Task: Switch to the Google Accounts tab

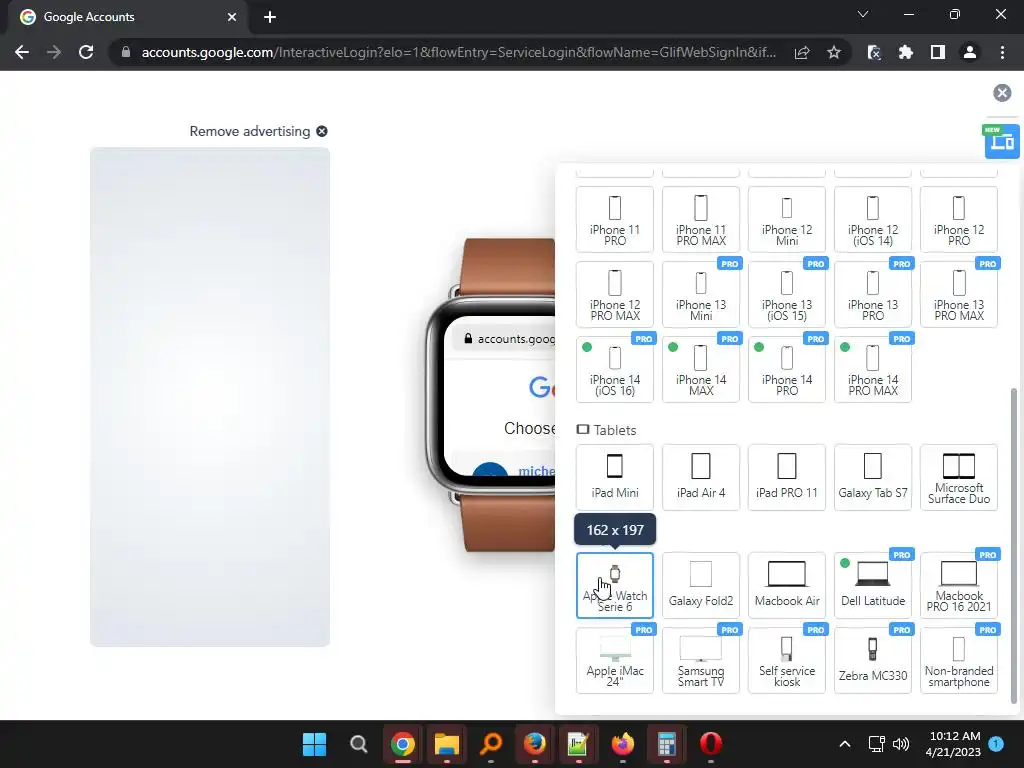Action: coord(129,17)
